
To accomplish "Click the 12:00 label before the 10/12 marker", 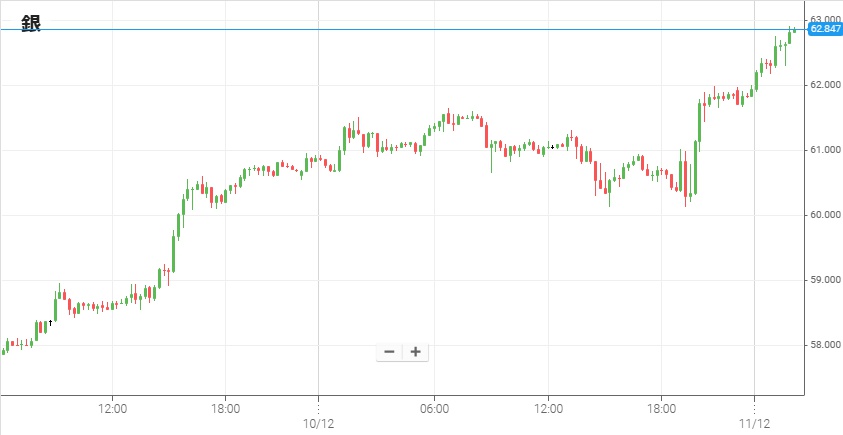I will 112,408.
